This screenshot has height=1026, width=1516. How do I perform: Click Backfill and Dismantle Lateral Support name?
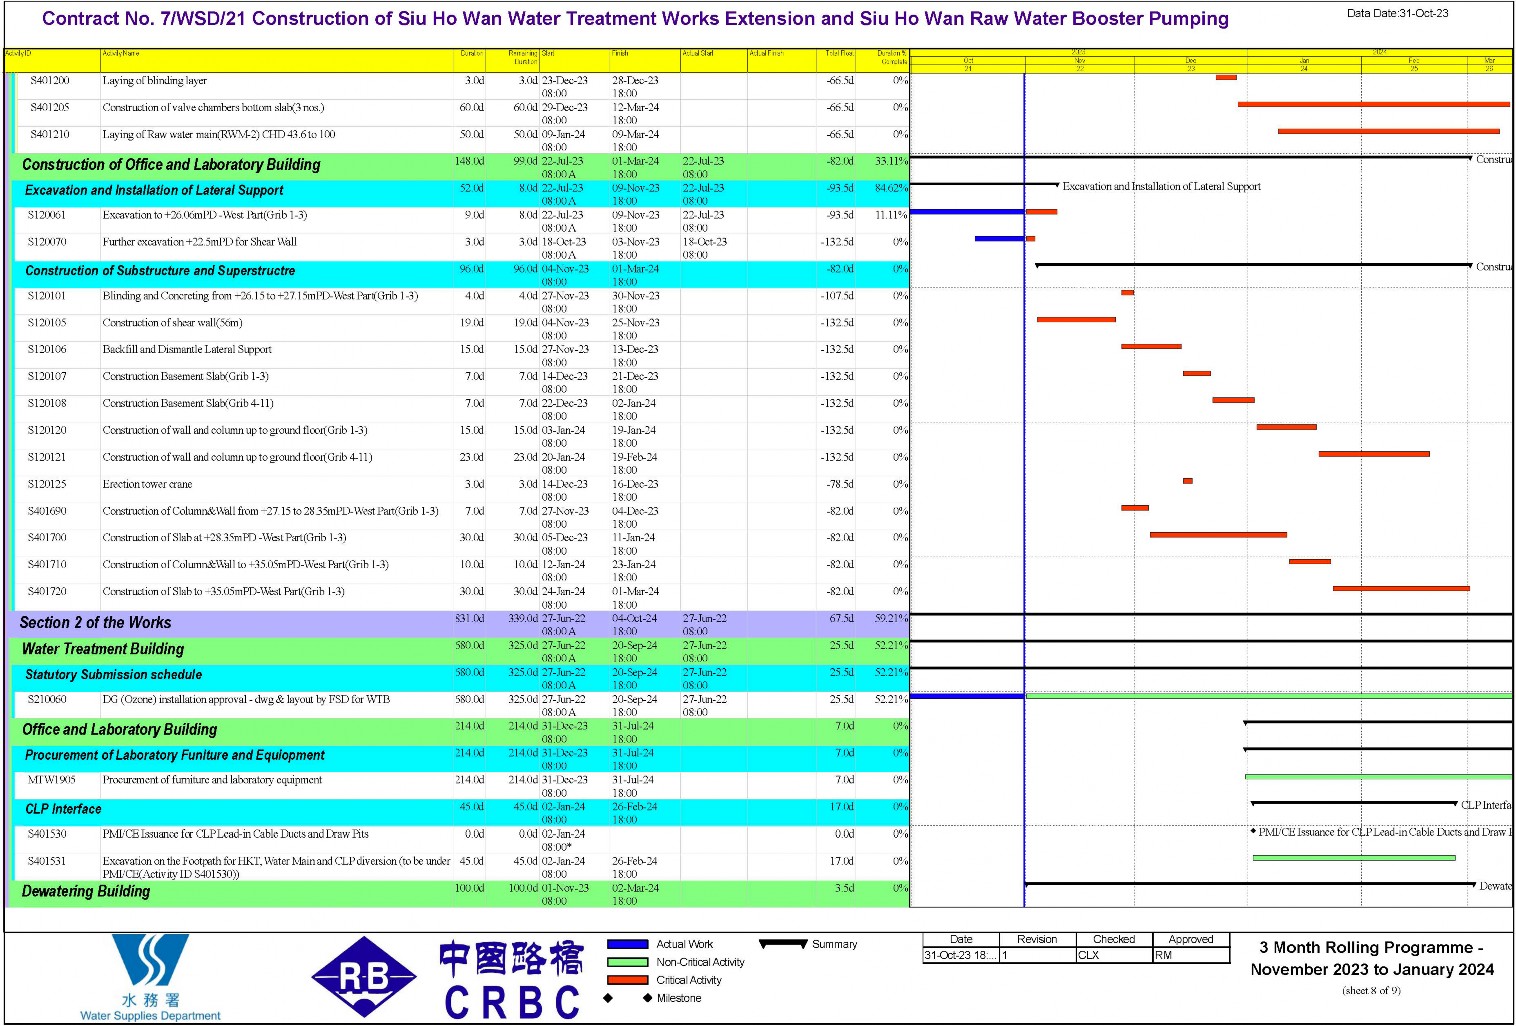(x=187, y=350)
